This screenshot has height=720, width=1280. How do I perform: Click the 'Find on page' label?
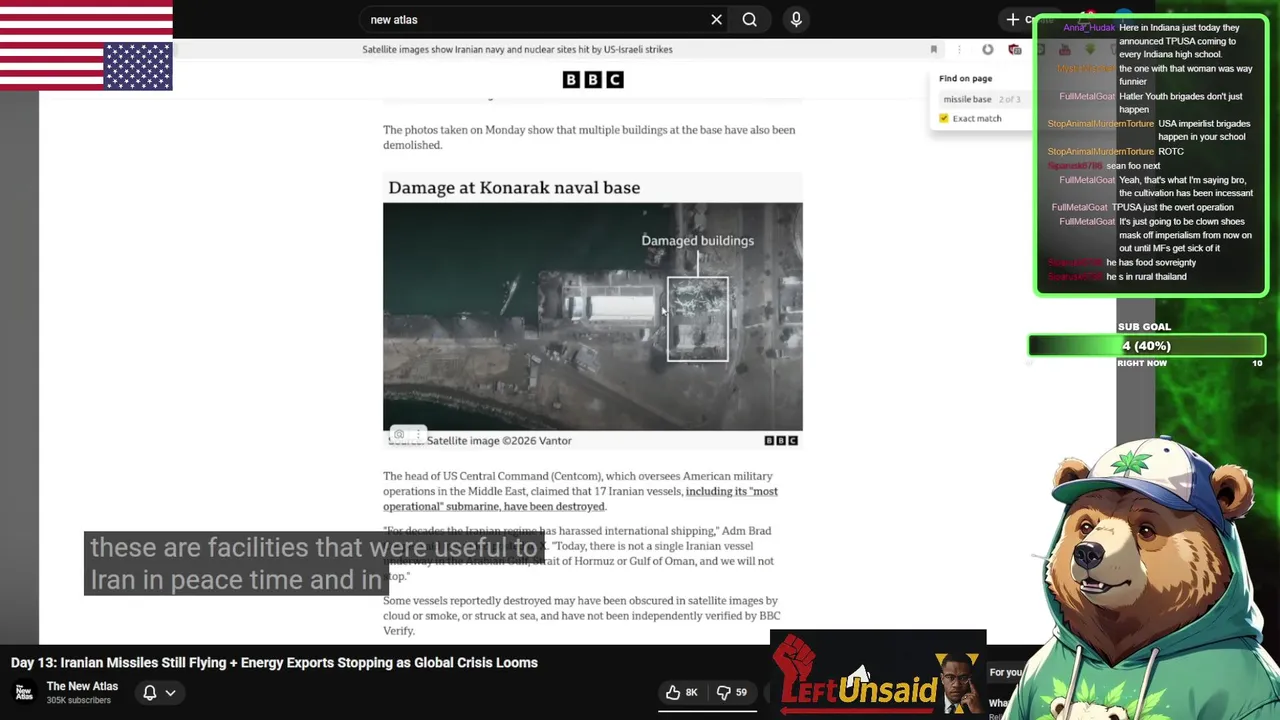tap(965, 78)
